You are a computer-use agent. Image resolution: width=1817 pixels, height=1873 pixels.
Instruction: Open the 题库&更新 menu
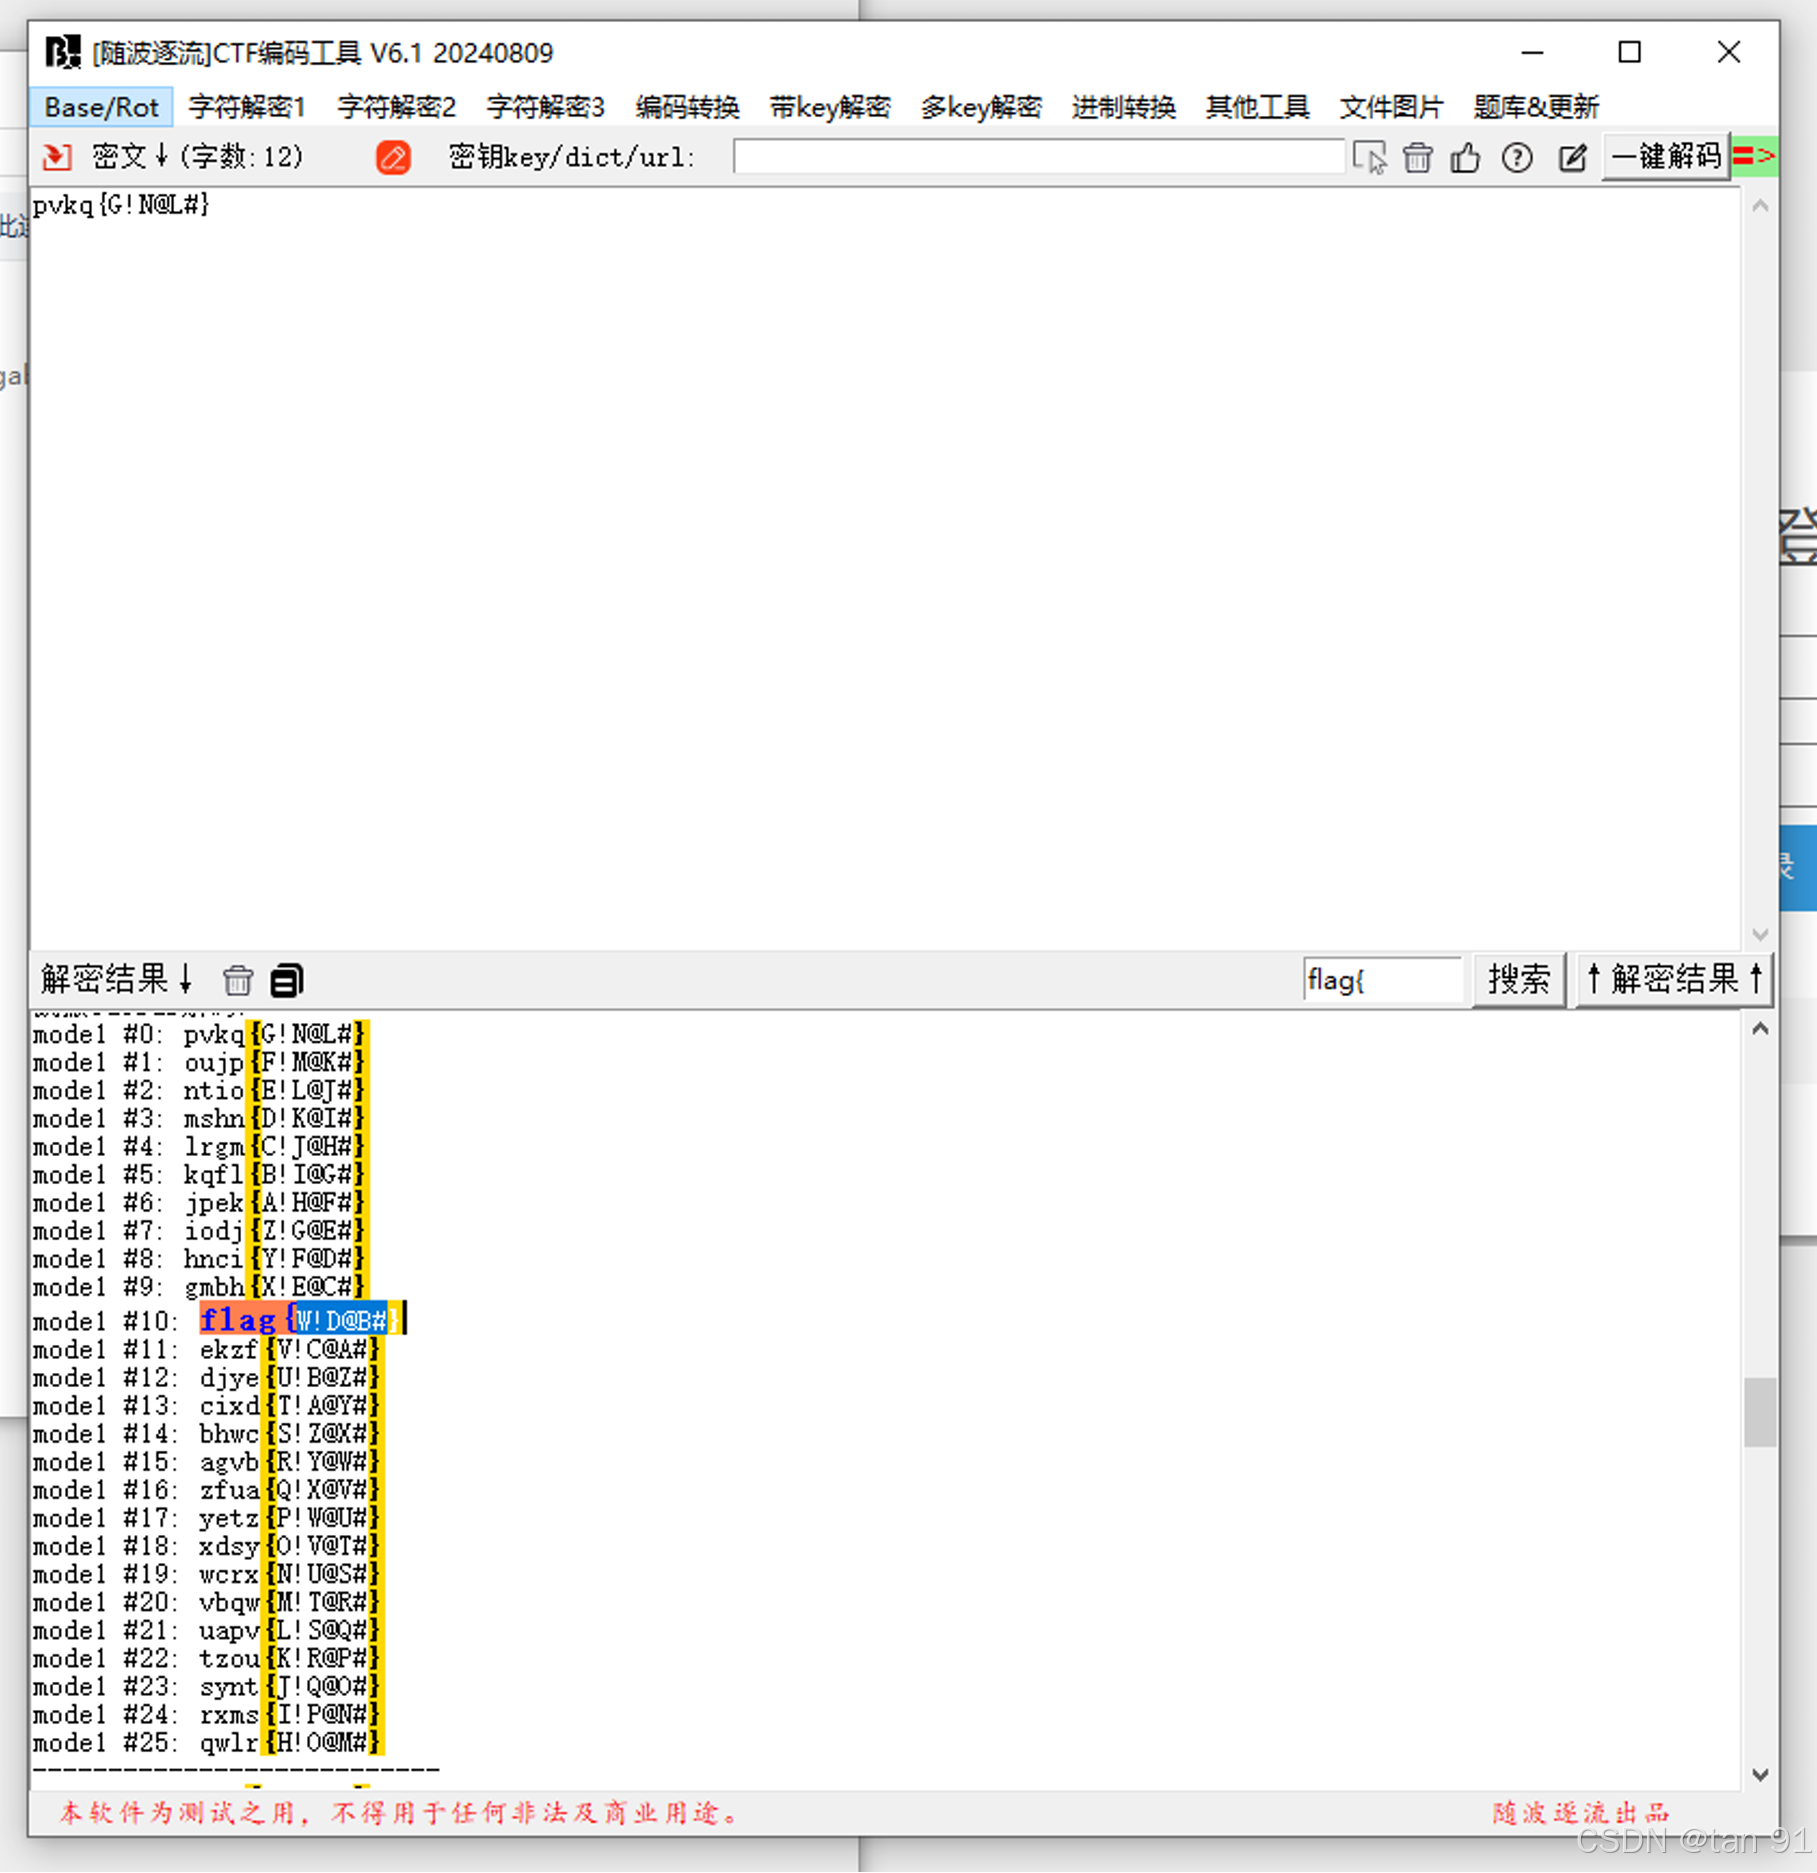tap(1536, 106)
